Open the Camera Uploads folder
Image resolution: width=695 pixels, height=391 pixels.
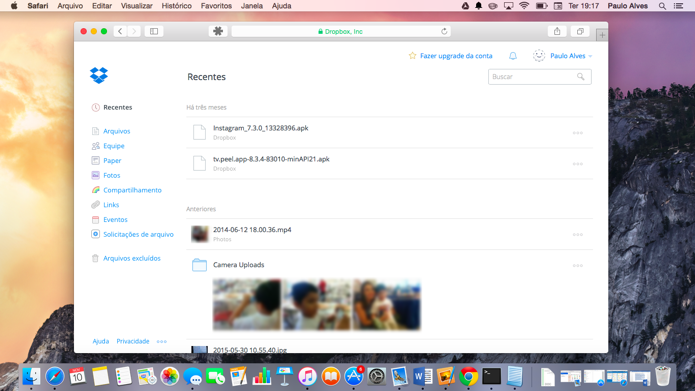[x=238, y=265]
